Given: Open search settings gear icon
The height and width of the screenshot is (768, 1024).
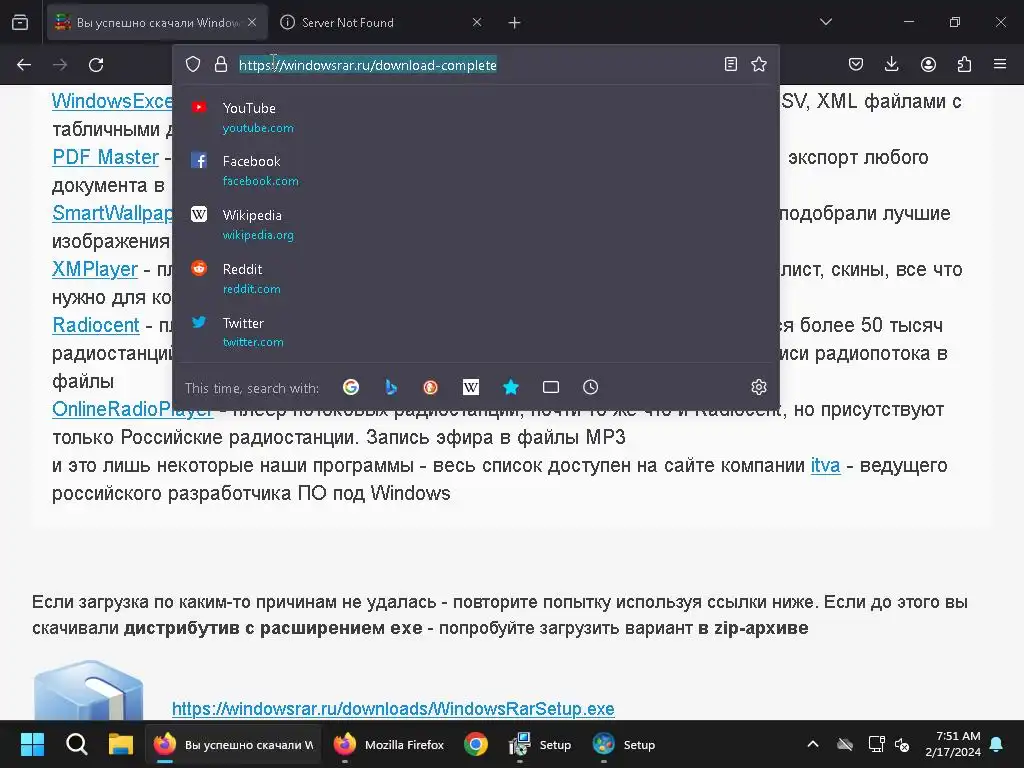Looking at the screenshot, I should 759,387.
